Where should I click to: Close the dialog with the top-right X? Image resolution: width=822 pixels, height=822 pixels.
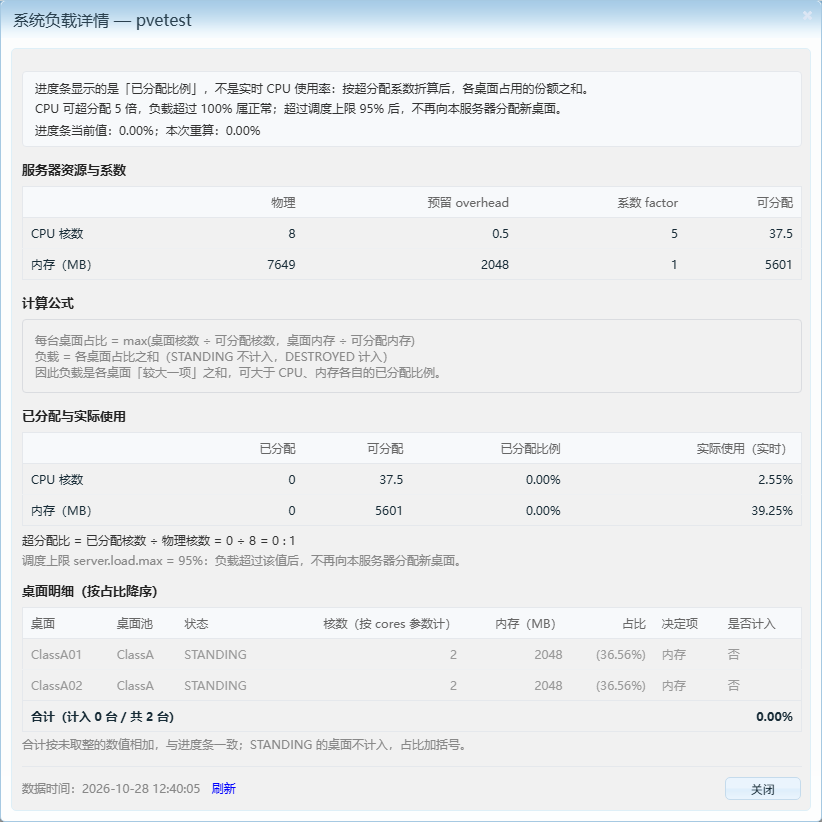(x=807, y=16)
